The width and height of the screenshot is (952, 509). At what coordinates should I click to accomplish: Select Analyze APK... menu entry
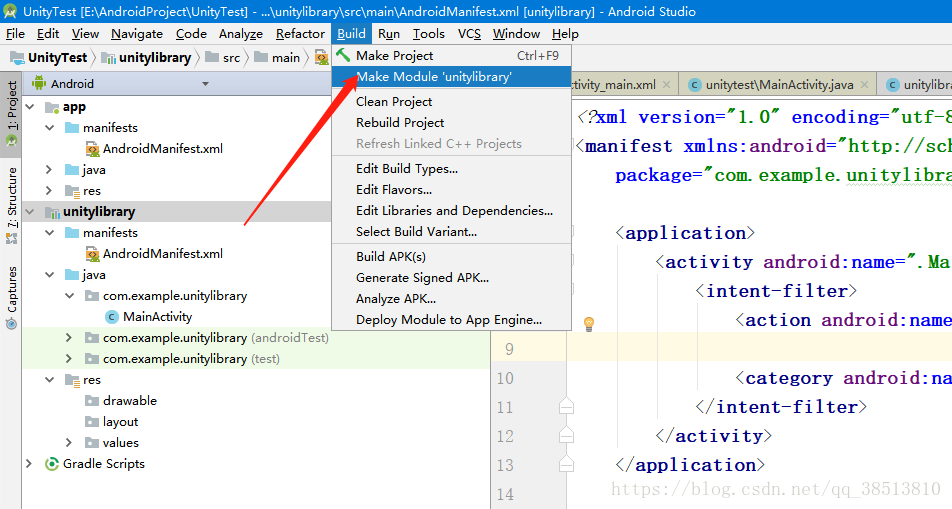(x=451, y=299)
